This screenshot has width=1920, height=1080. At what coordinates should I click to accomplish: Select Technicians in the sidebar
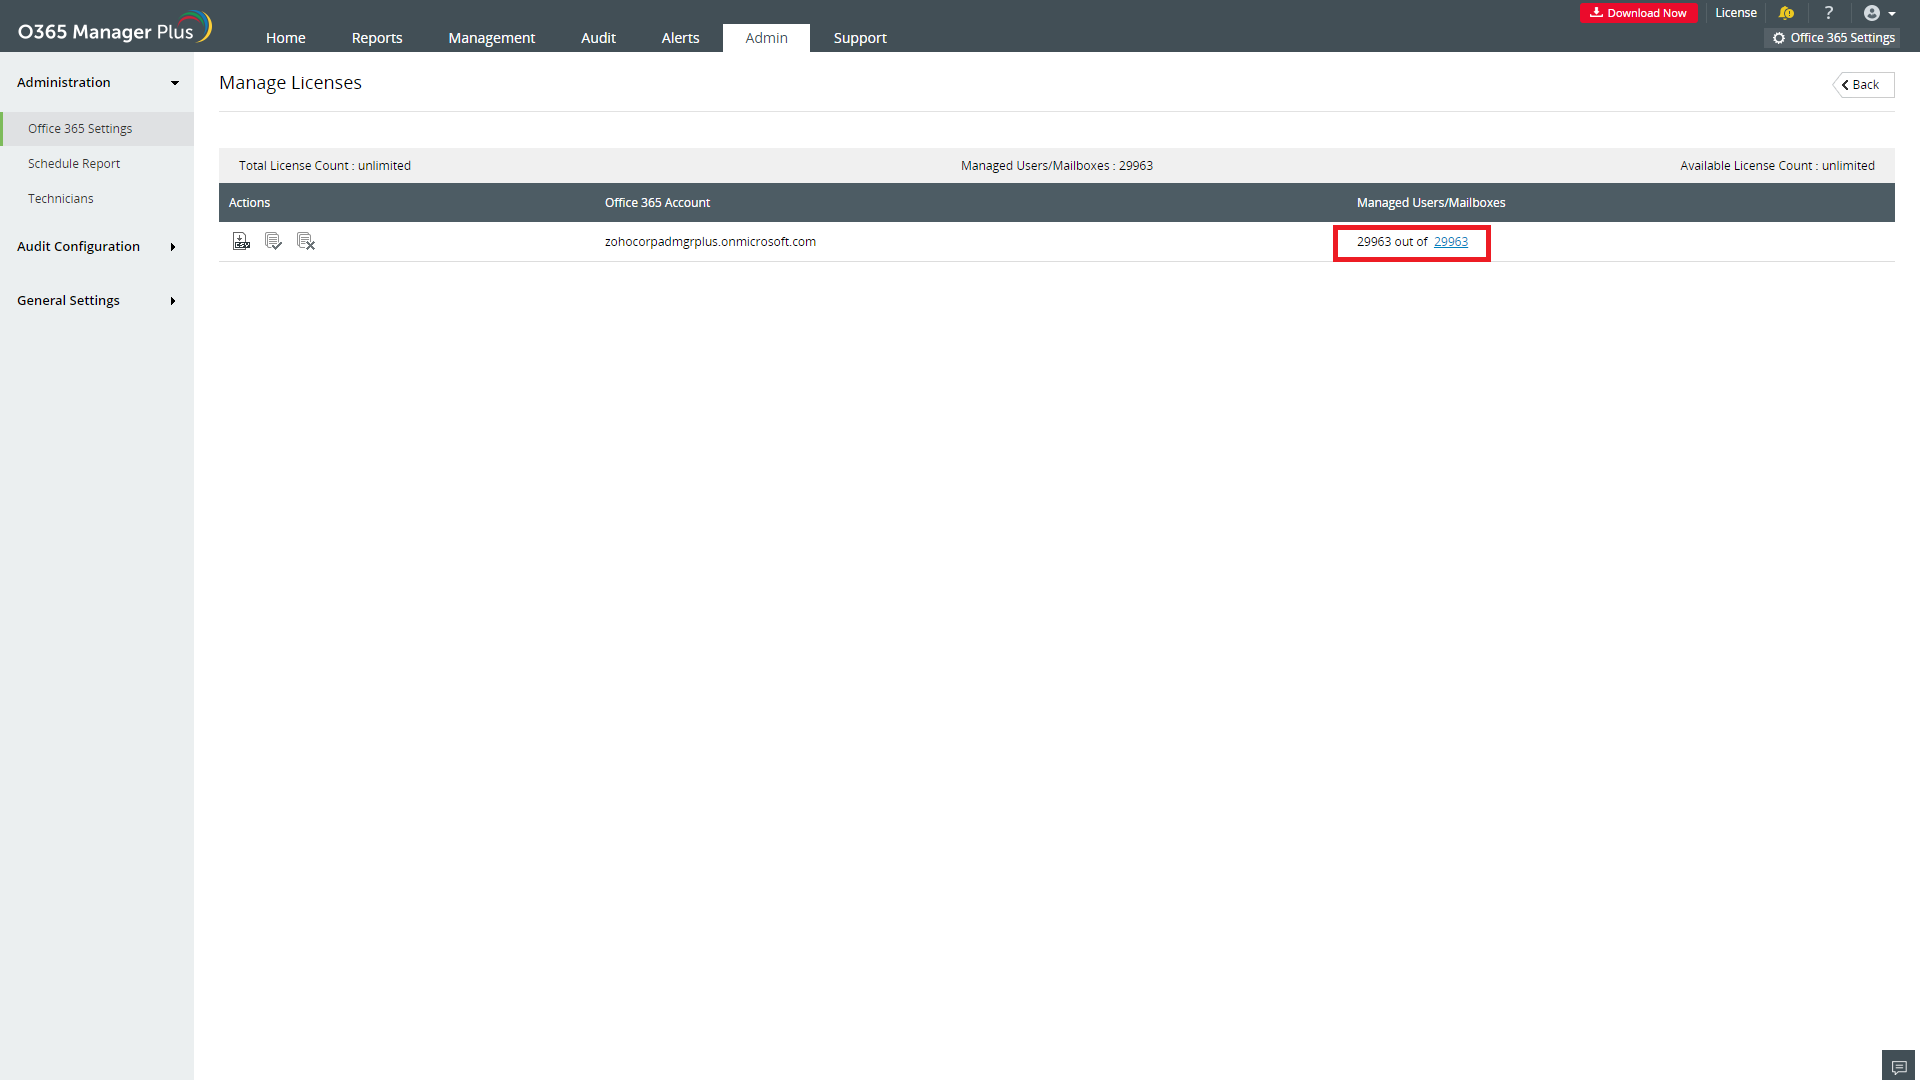click(x=61, y=199)
